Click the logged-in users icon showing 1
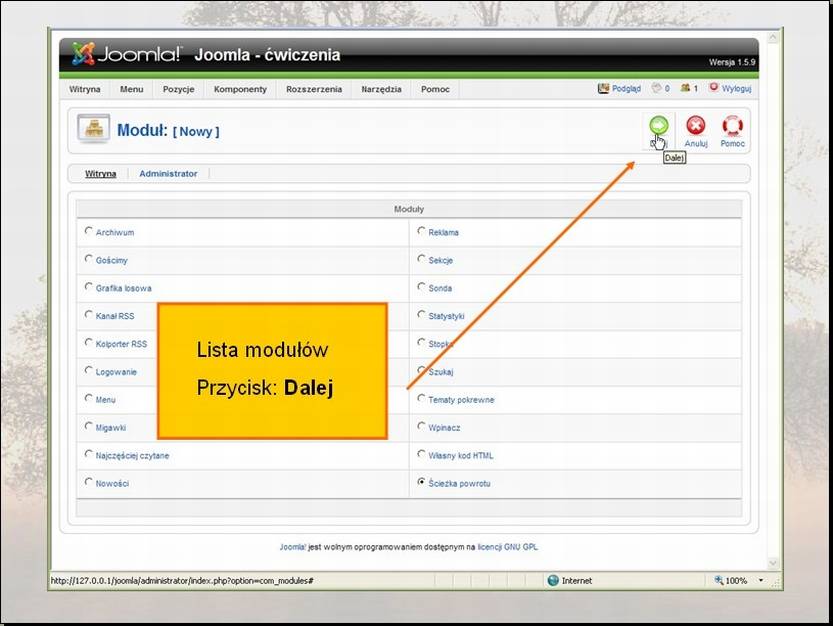This screenshot has width=833, height=626. pos(685,88)
